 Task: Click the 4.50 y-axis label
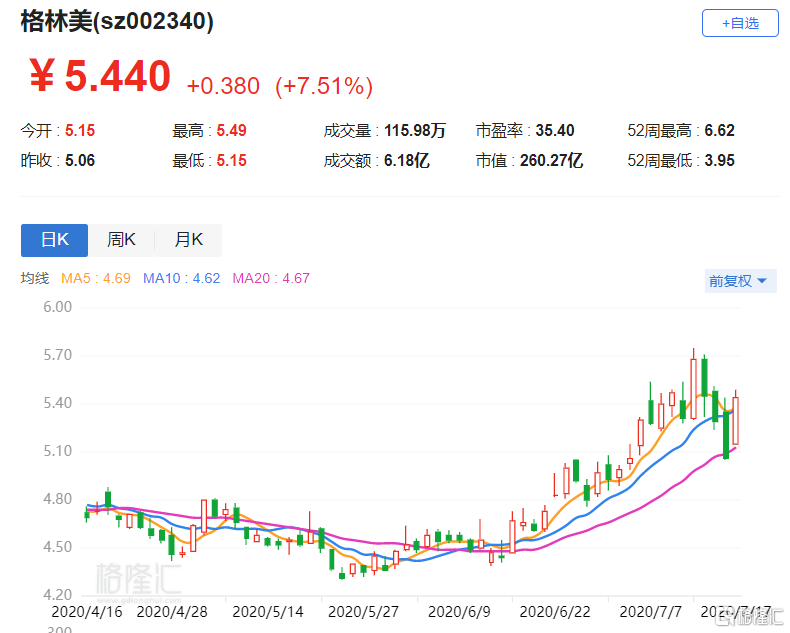click(57, 547)
